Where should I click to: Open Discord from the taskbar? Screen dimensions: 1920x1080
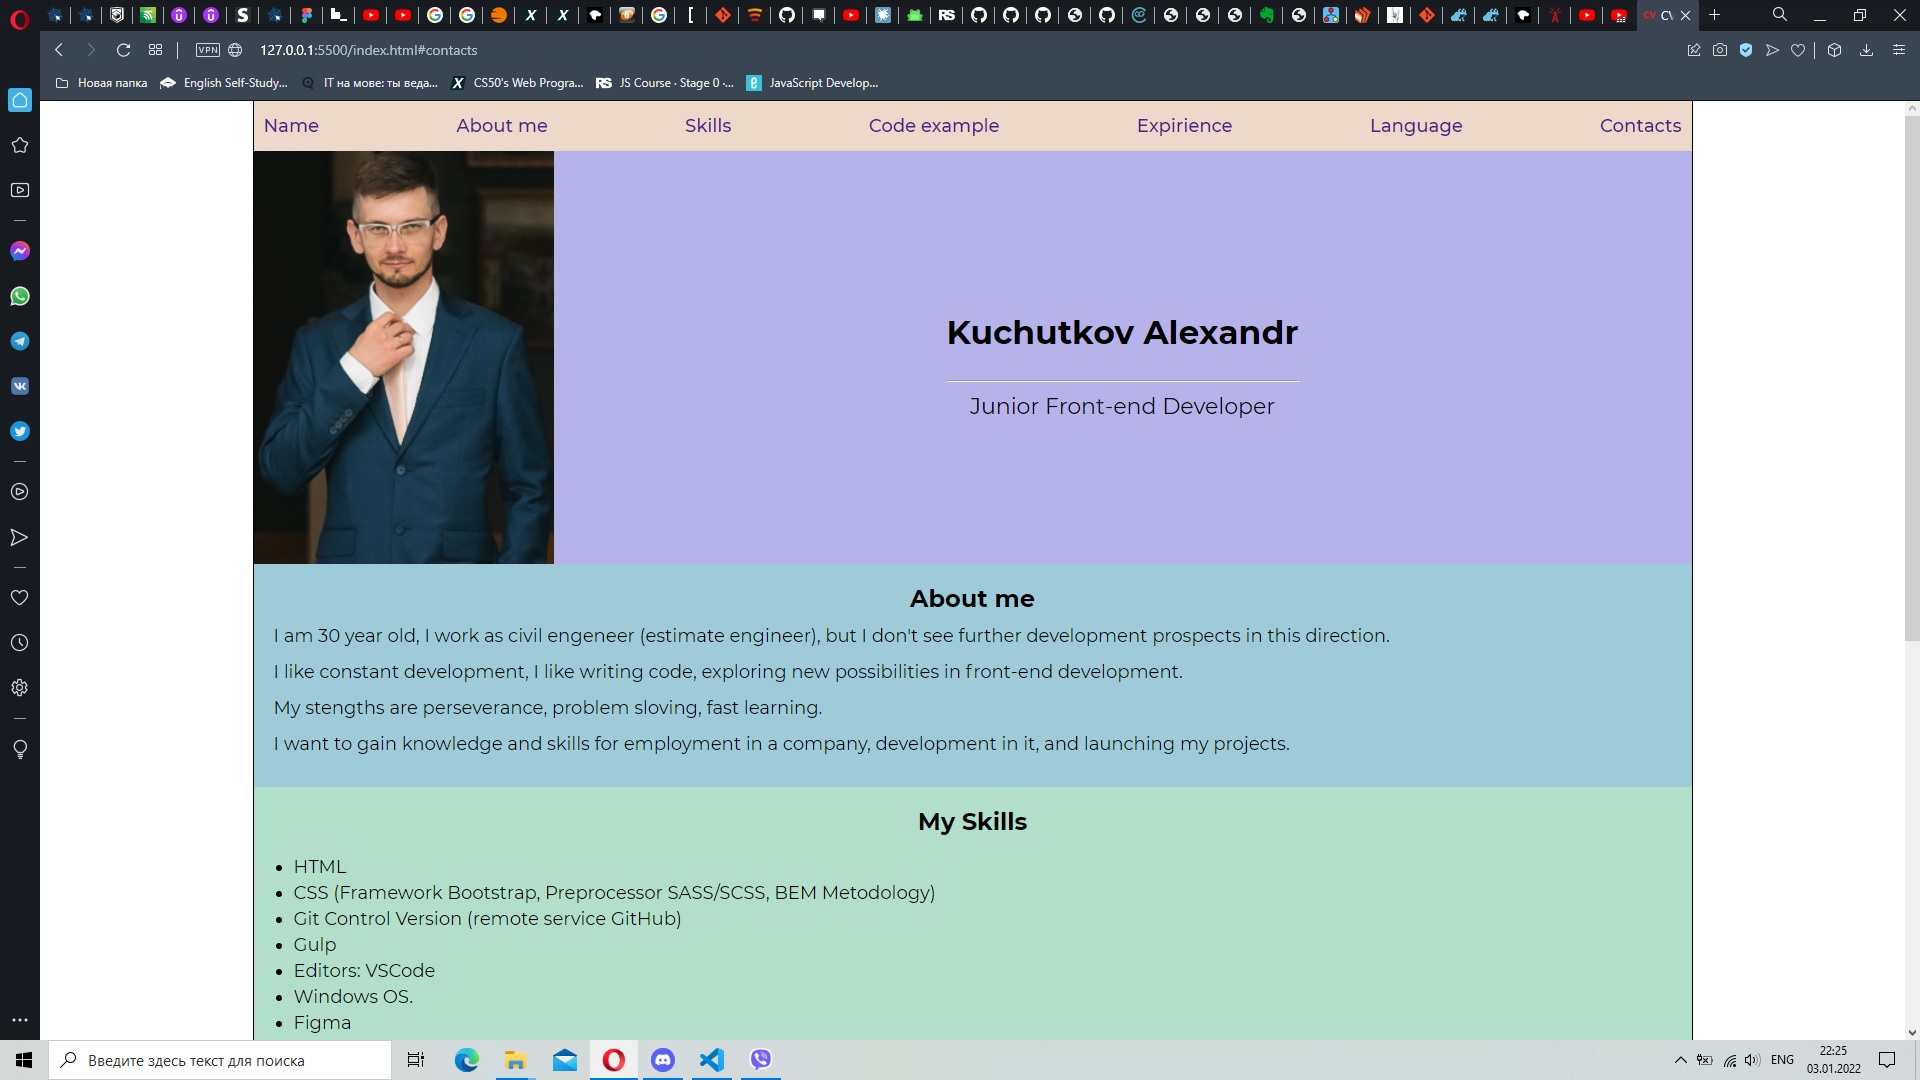(x=663, y=1060)
